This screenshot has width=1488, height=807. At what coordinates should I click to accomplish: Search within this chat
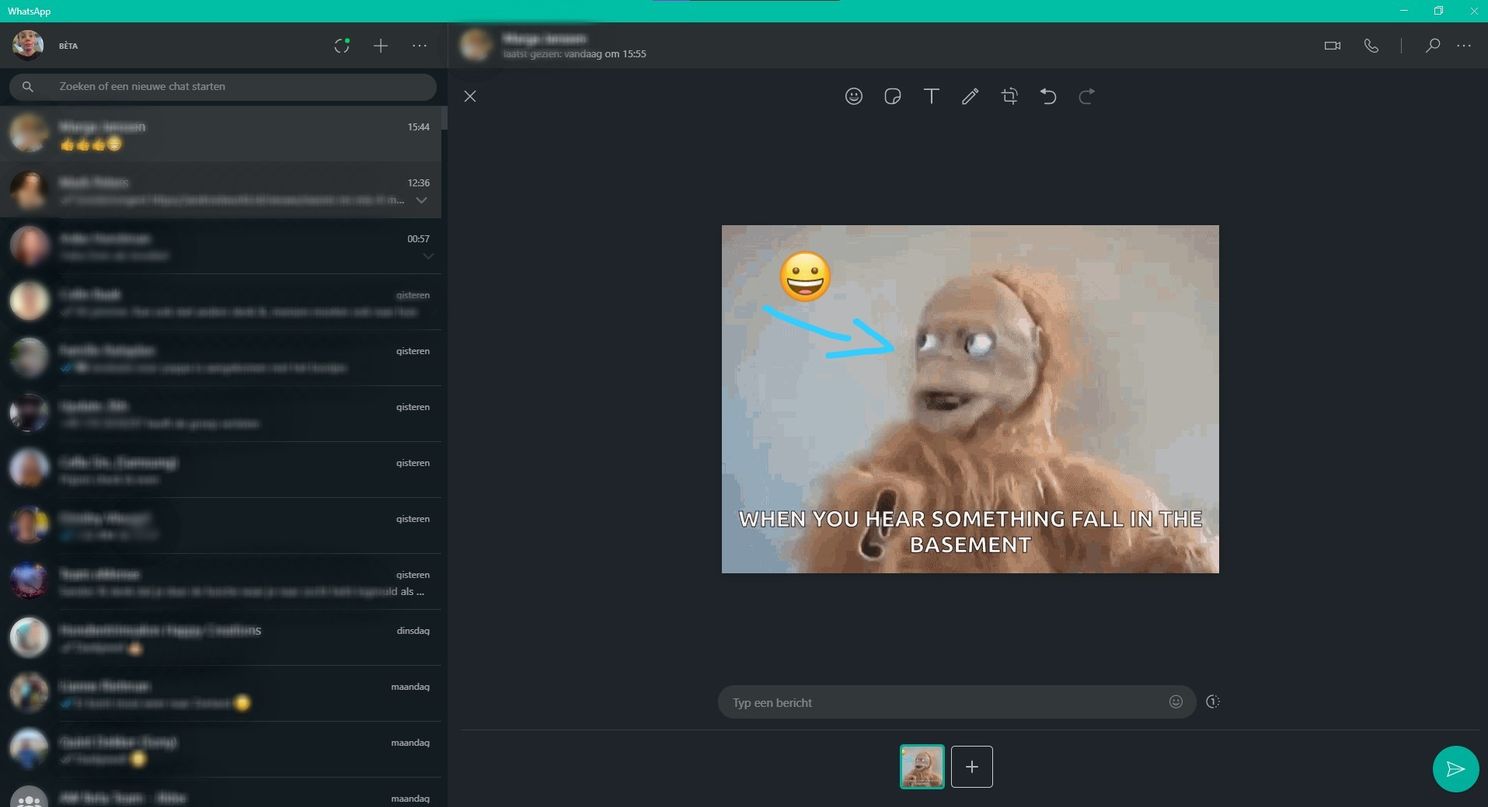(x=1432, y=45)
